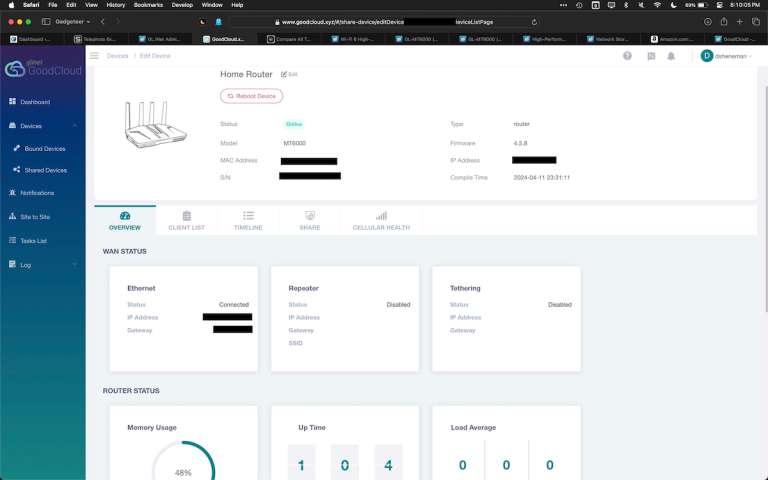
Task: Open the Cellular Health tab
Action: coord(380,220)
